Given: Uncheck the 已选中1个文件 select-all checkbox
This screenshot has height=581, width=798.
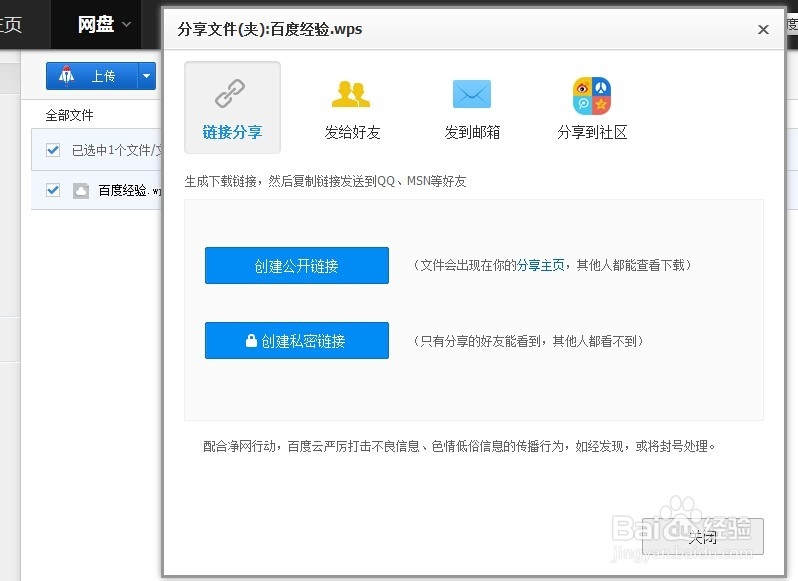Looking at the screenshot, I should [x=53, y=150].
